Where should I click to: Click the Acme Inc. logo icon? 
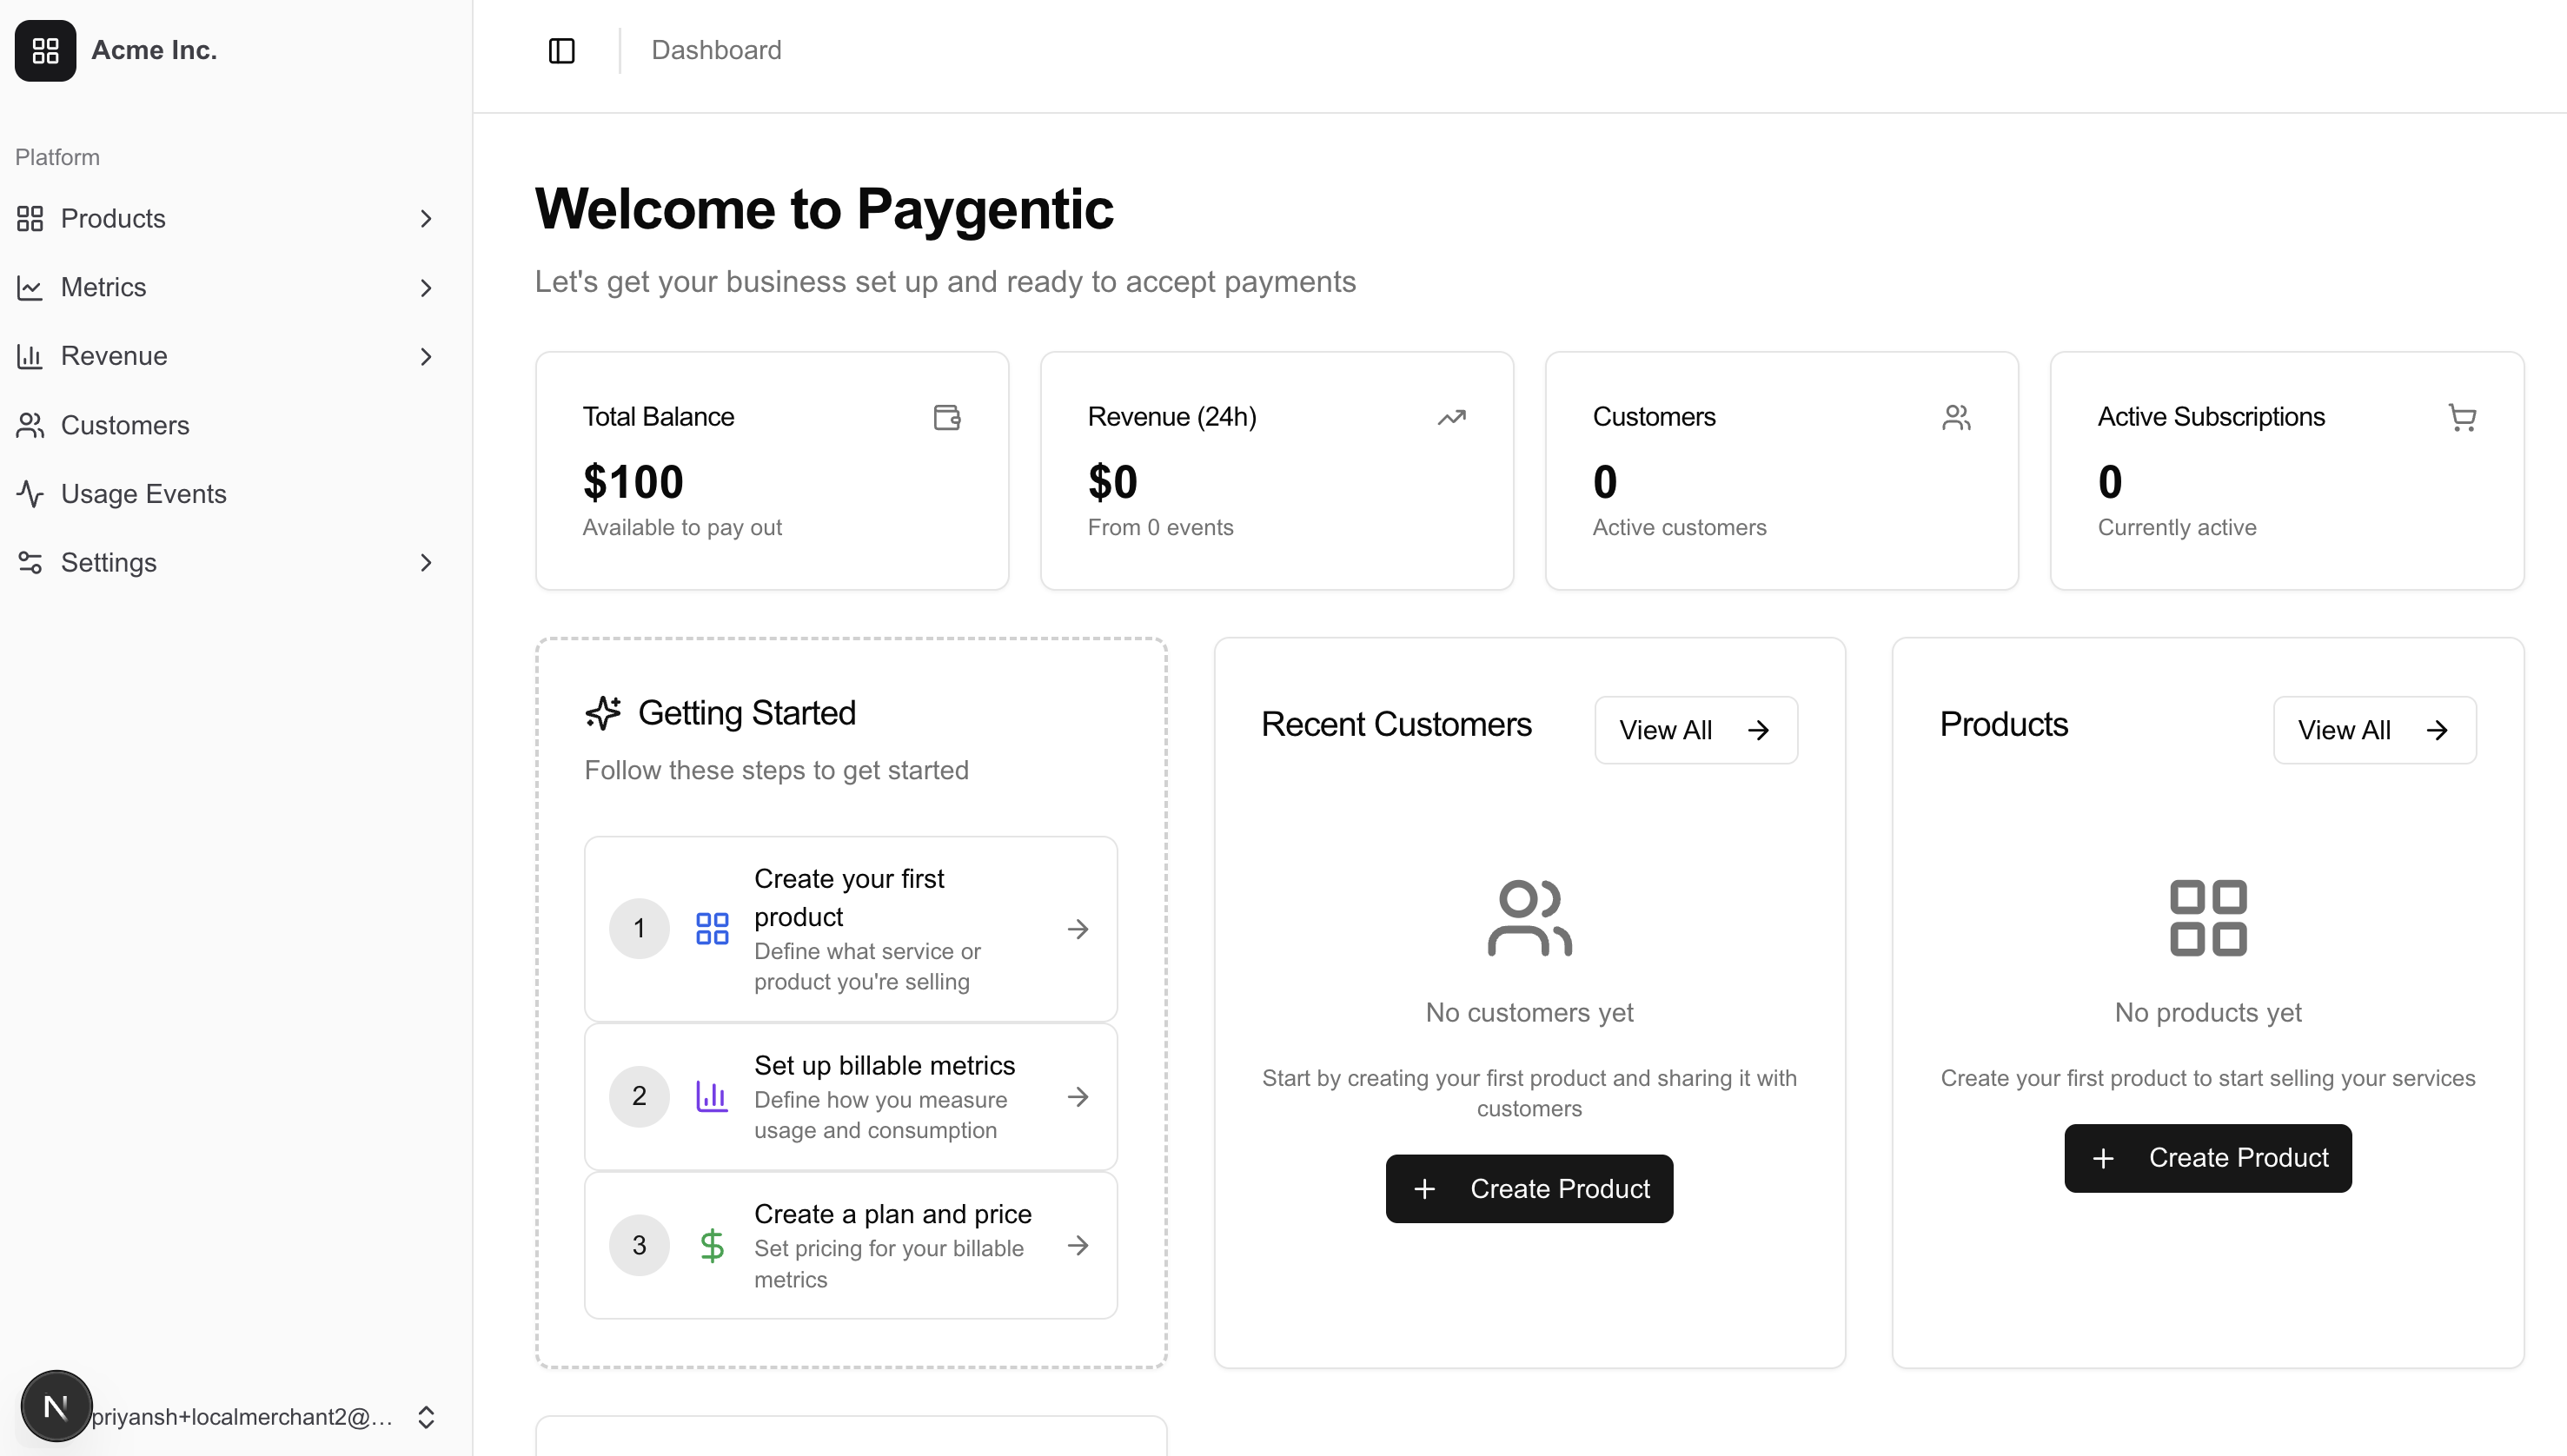[x=45, y=50]
